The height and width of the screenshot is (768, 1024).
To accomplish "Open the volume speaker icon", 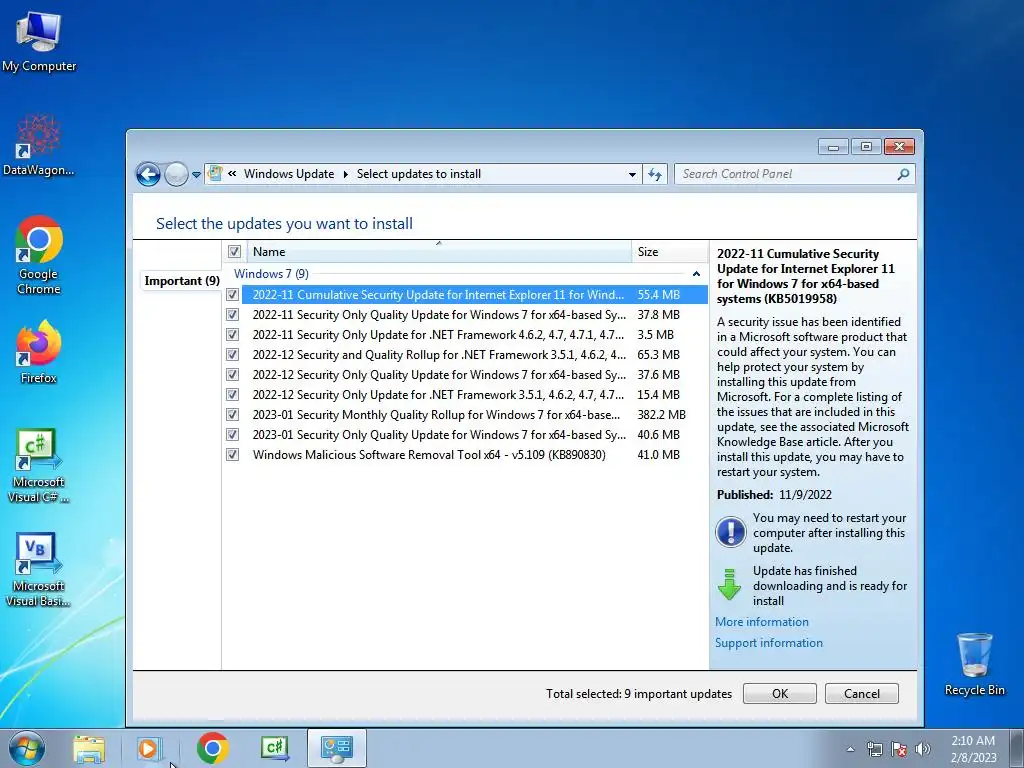I will (x=923, y=749).
